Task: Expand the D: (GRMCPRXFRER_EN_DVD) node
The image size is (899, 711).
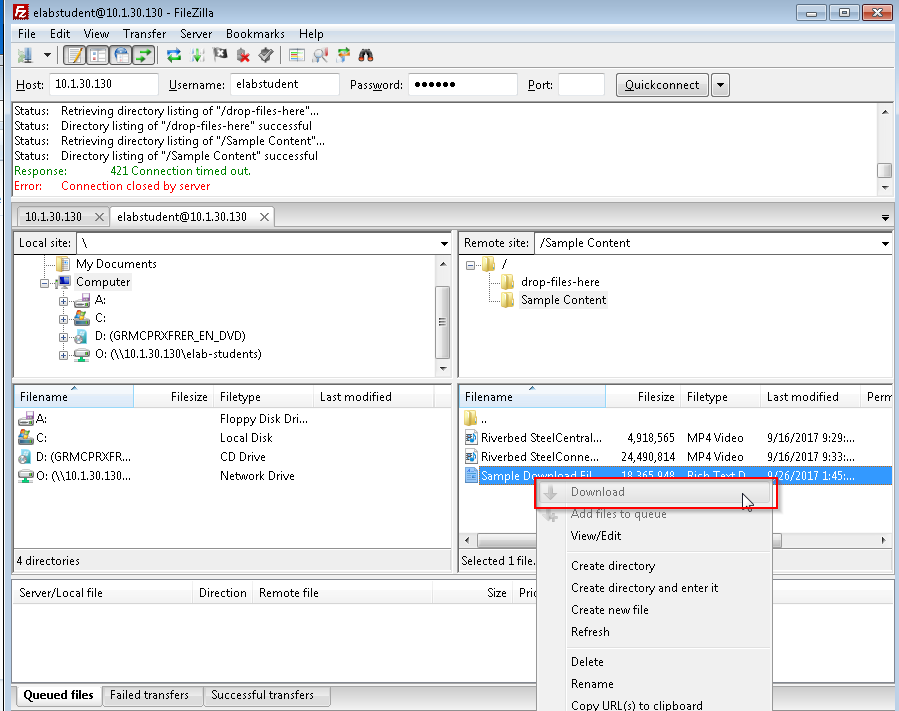Action: (63, 337)
